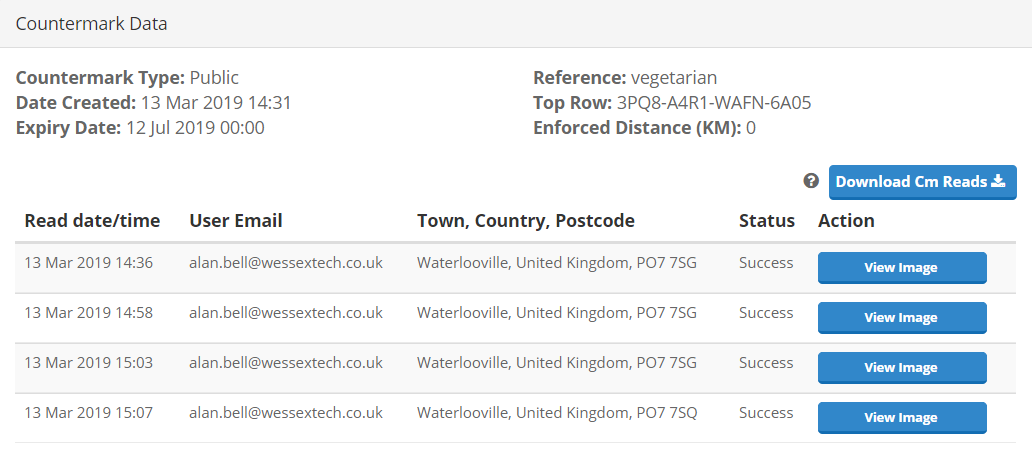View image for the 14:36 read
This screenshot has height=466, width=1032.
tap(901, 268)
